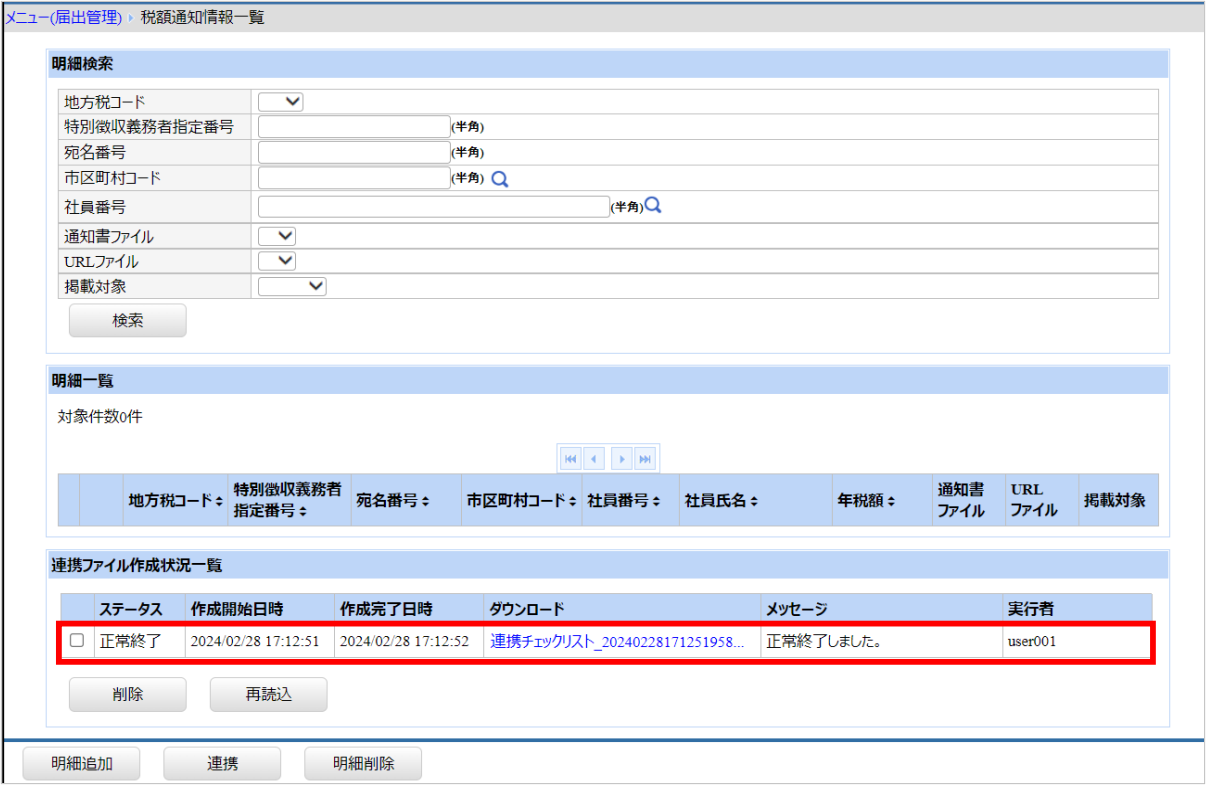Click the 連携 button

tap(222, 764)
